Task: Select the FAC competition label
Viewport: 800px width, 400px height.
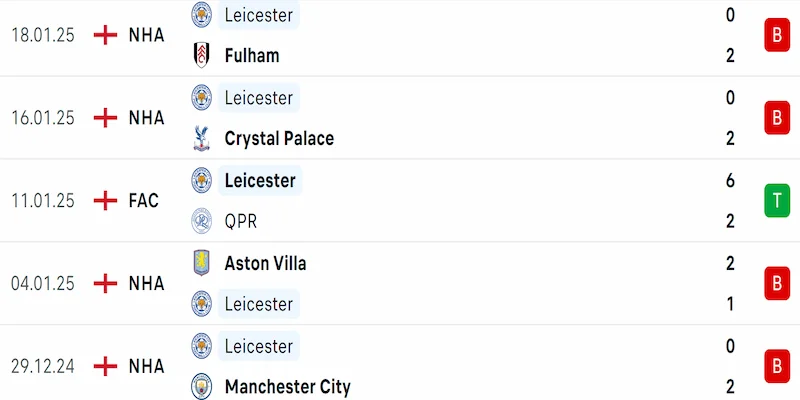Action: click(x=144, y=200)
